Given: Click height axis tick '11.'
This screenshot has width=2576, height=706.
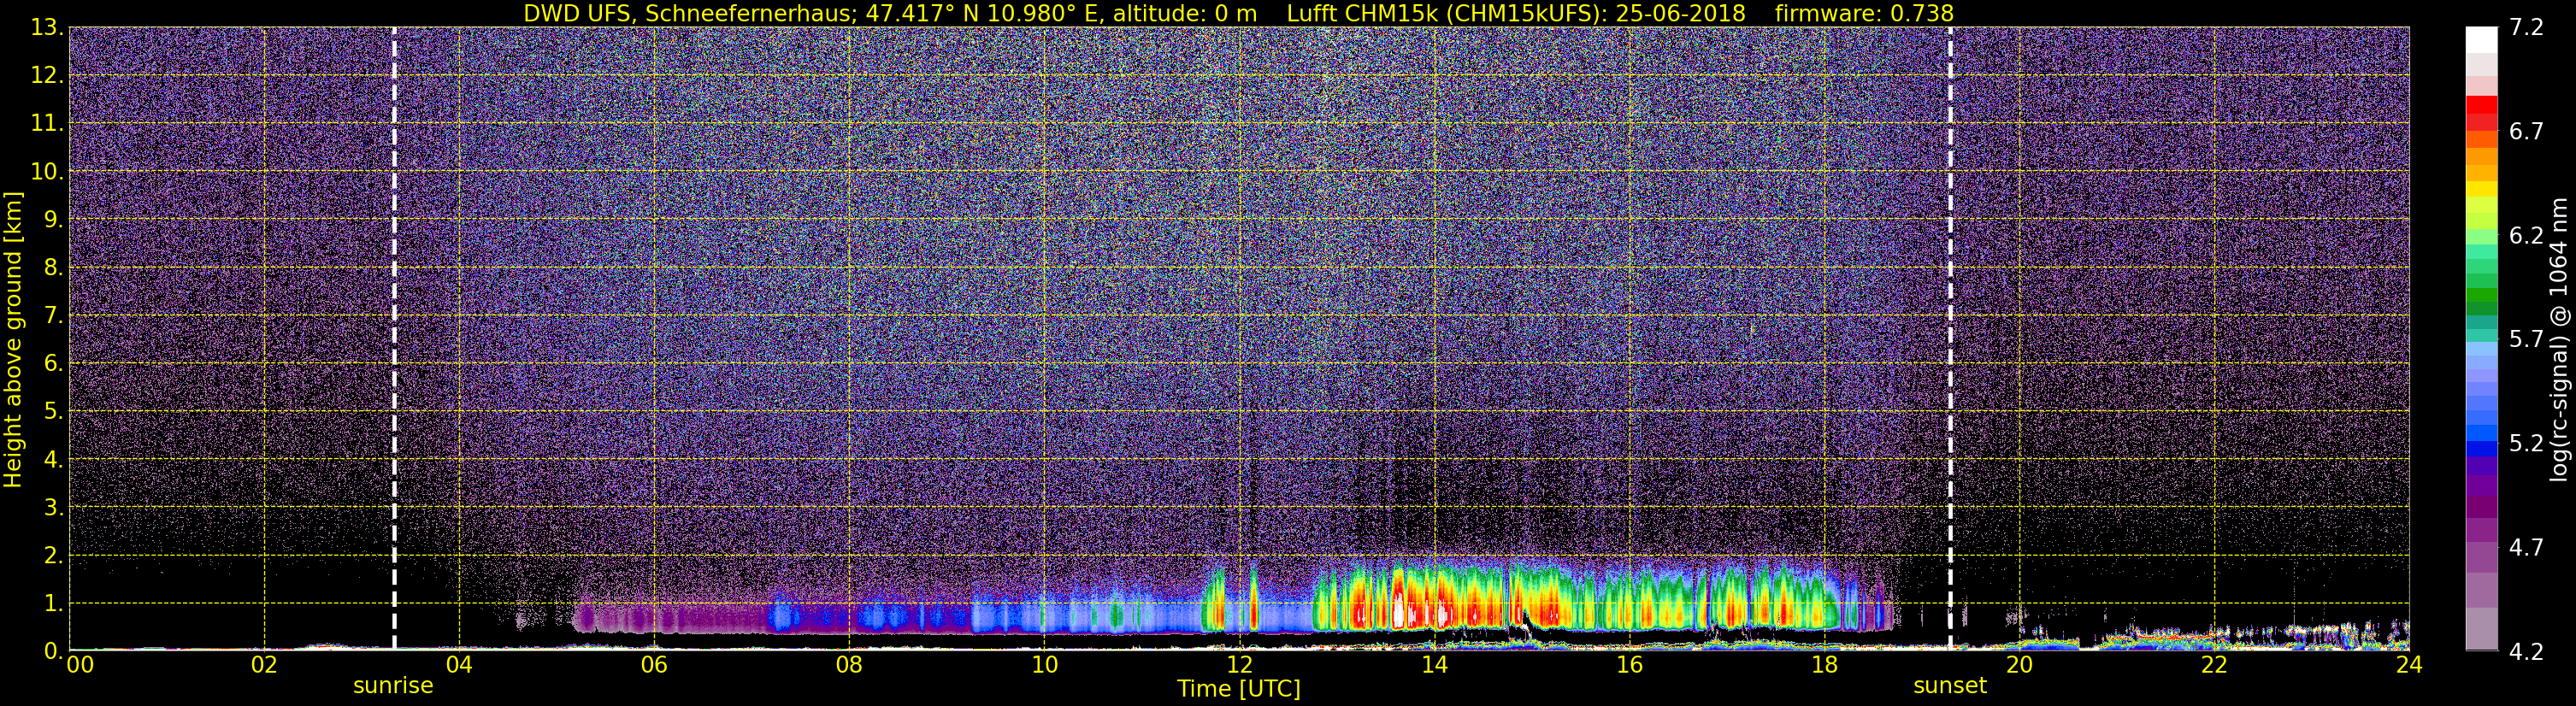Looking at the screenshot, I should coord(47,123).
